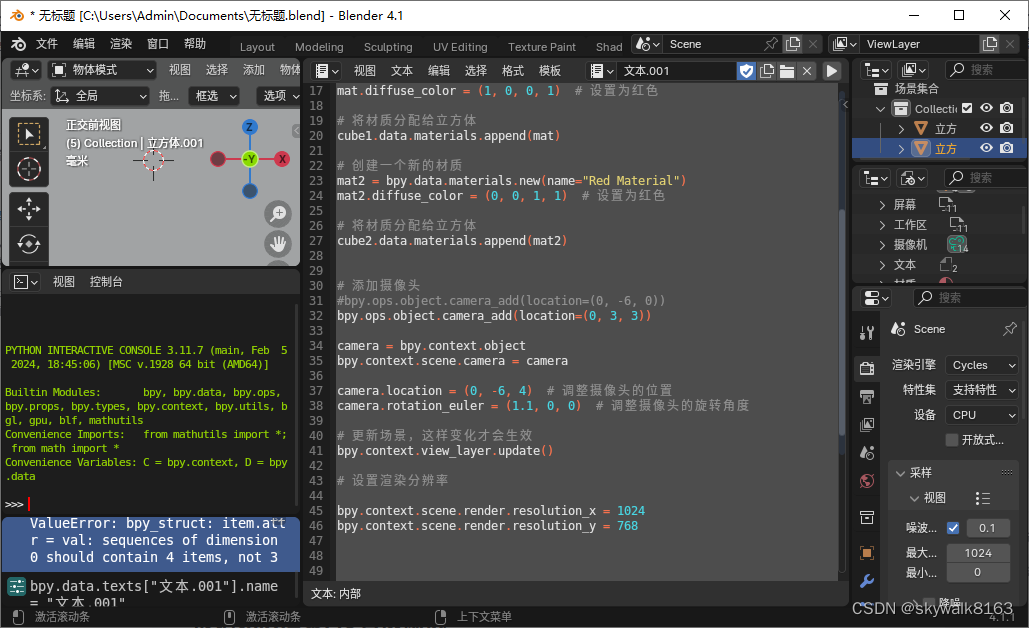Viewport: 1029px width, 628px height.
Task: Click the new text copy icon
Action: [766, 71]
